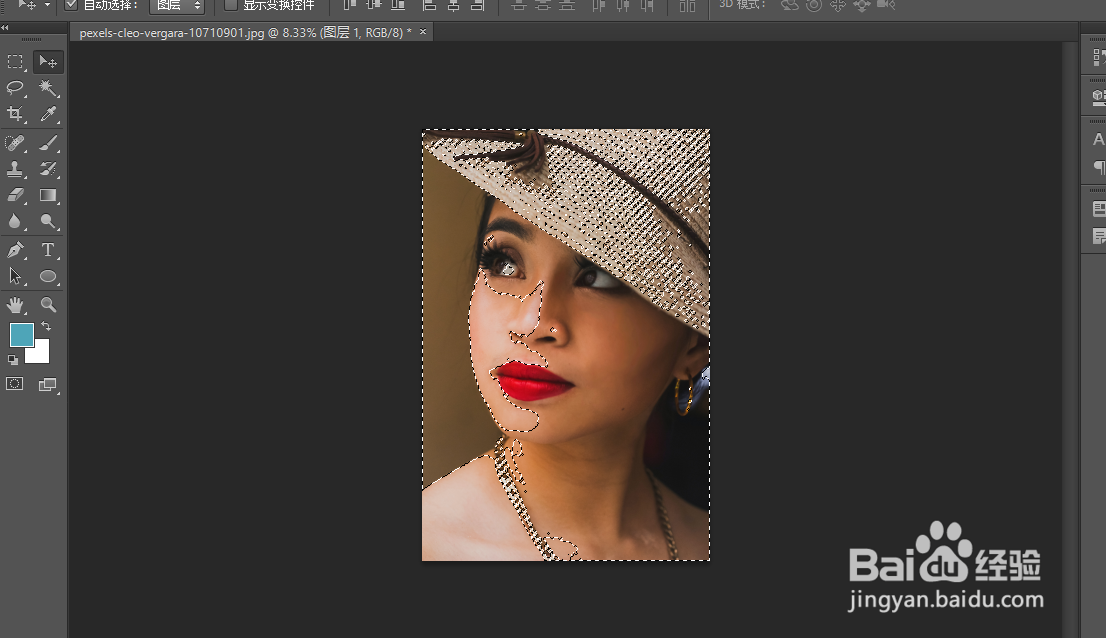This screenshot has height=638, width=1106.
Task: Open the Move tool preset picker arrow
Action: click(47, 5)
